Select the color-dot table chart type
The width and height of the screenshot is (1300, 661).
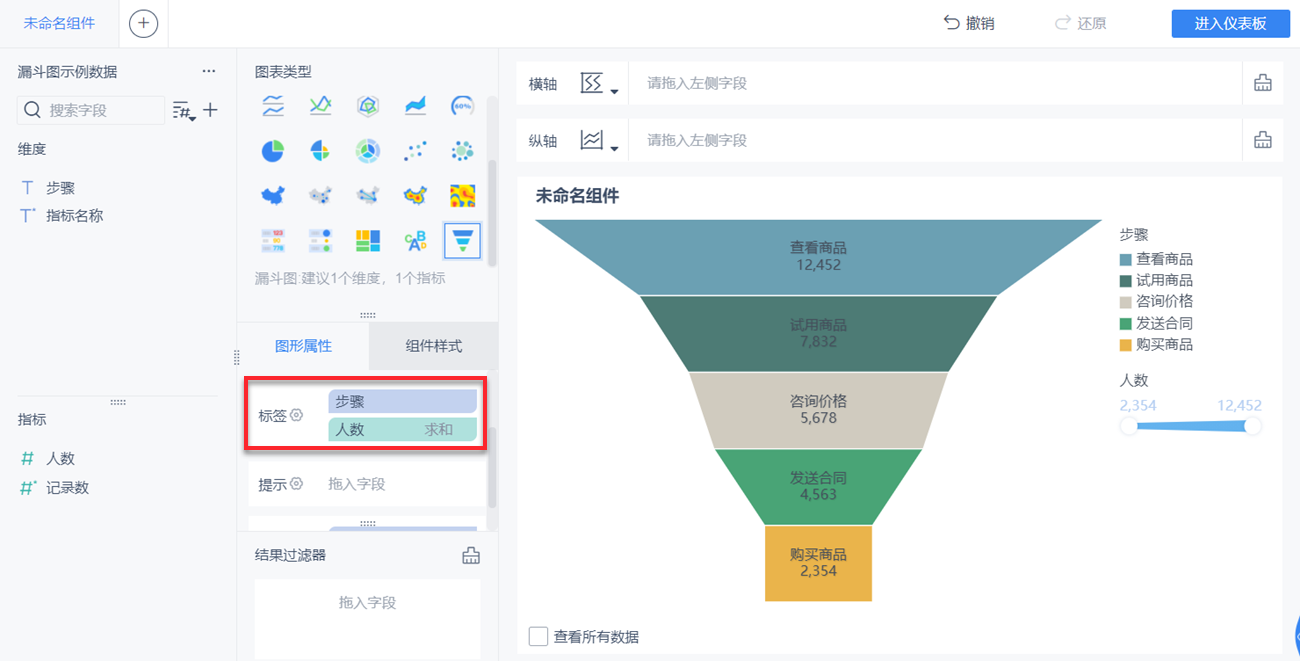320,240
